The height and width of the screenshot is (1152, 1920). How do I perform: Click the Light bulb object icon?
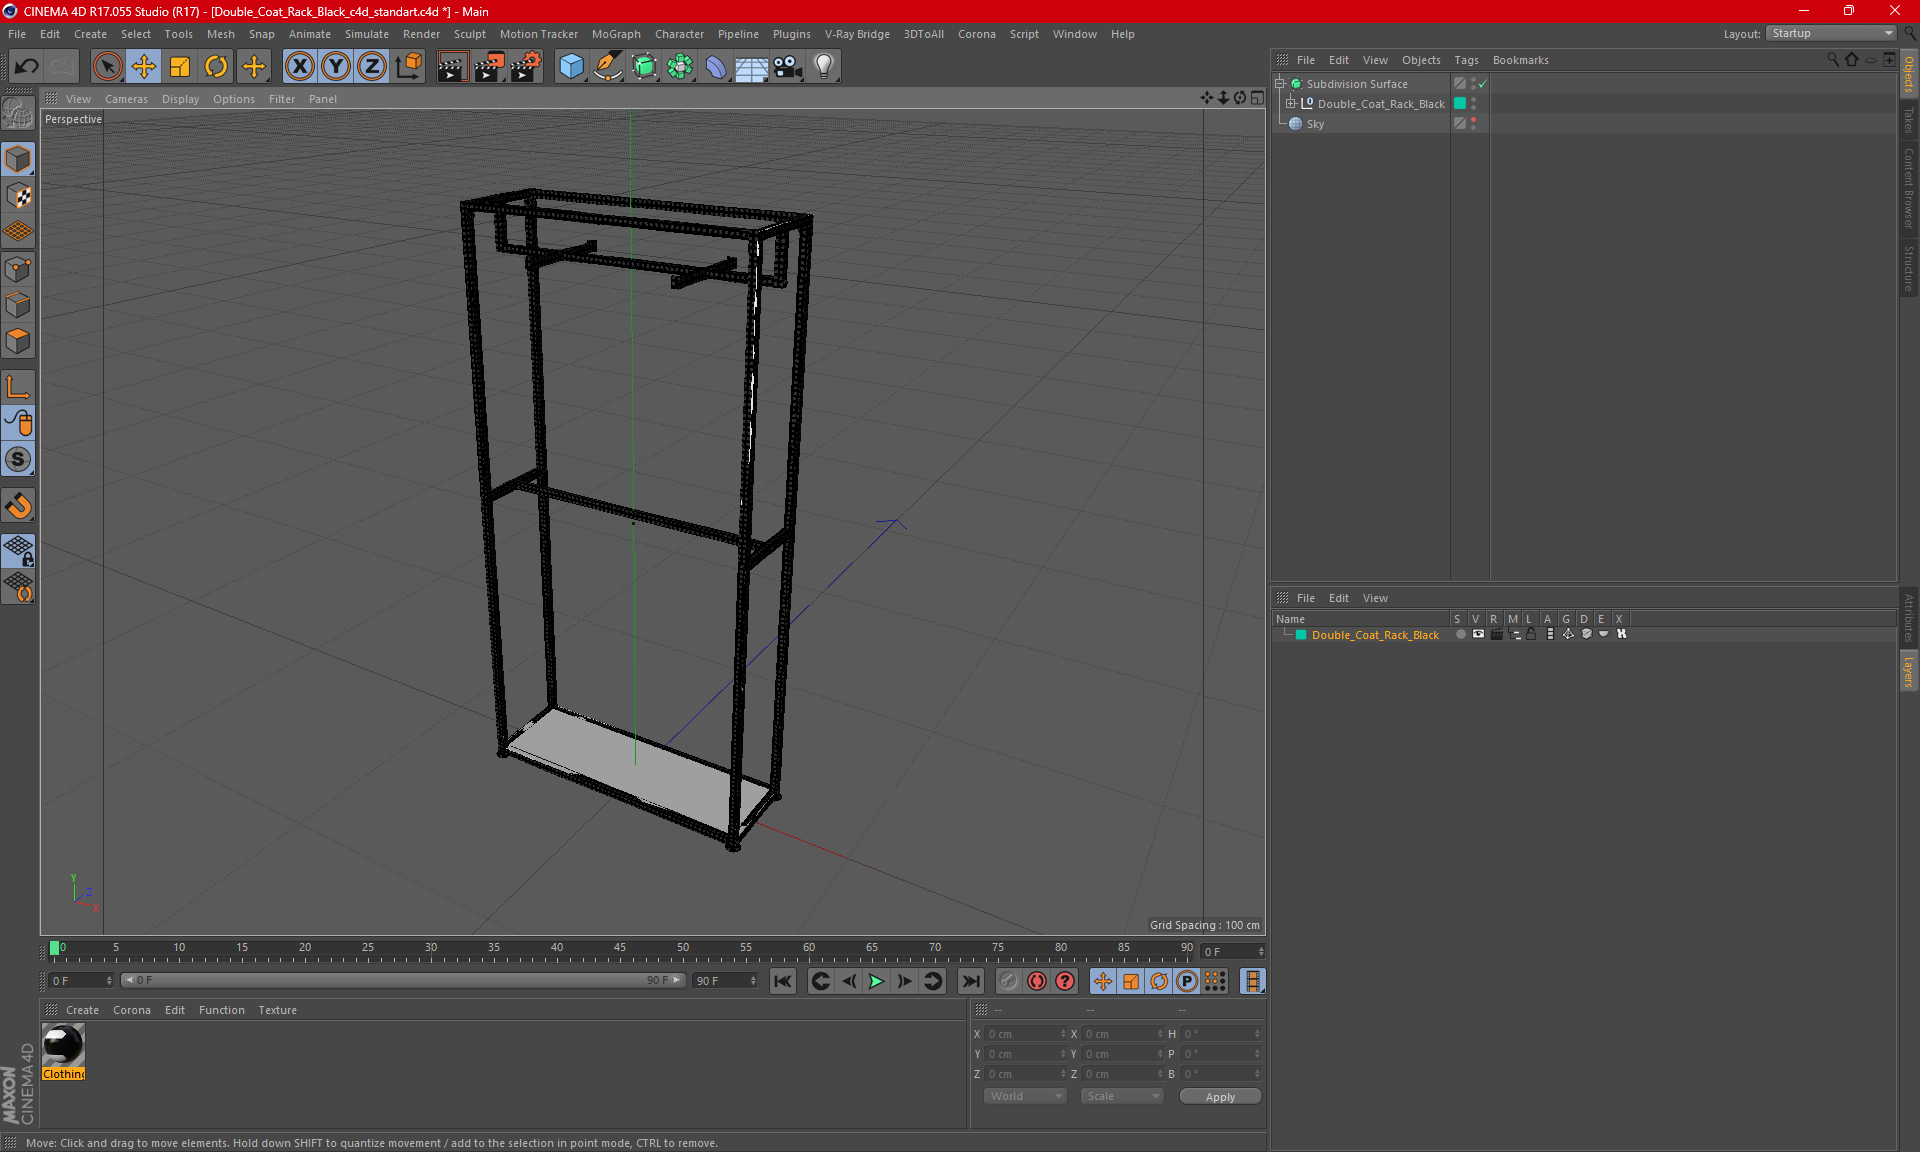tap(823, 67)
